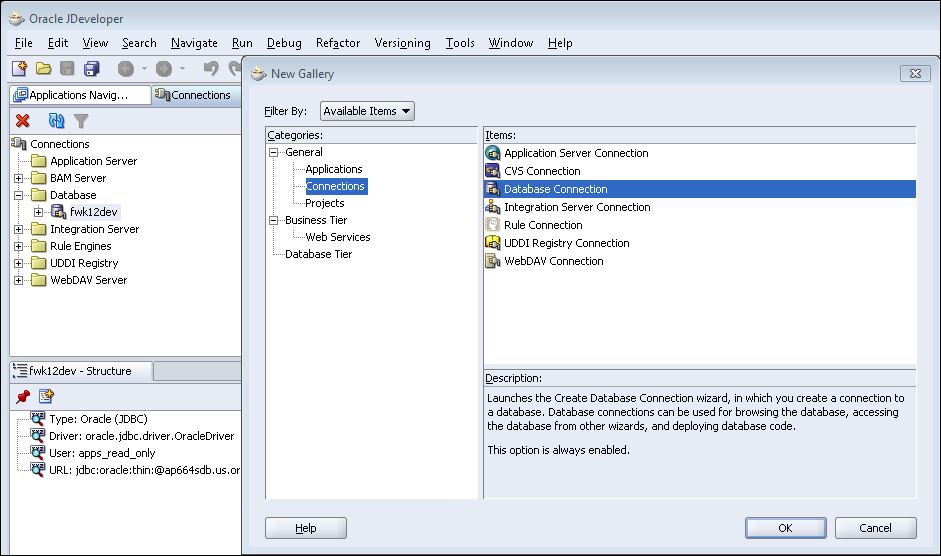Select the Applications category

pos(334,169)
